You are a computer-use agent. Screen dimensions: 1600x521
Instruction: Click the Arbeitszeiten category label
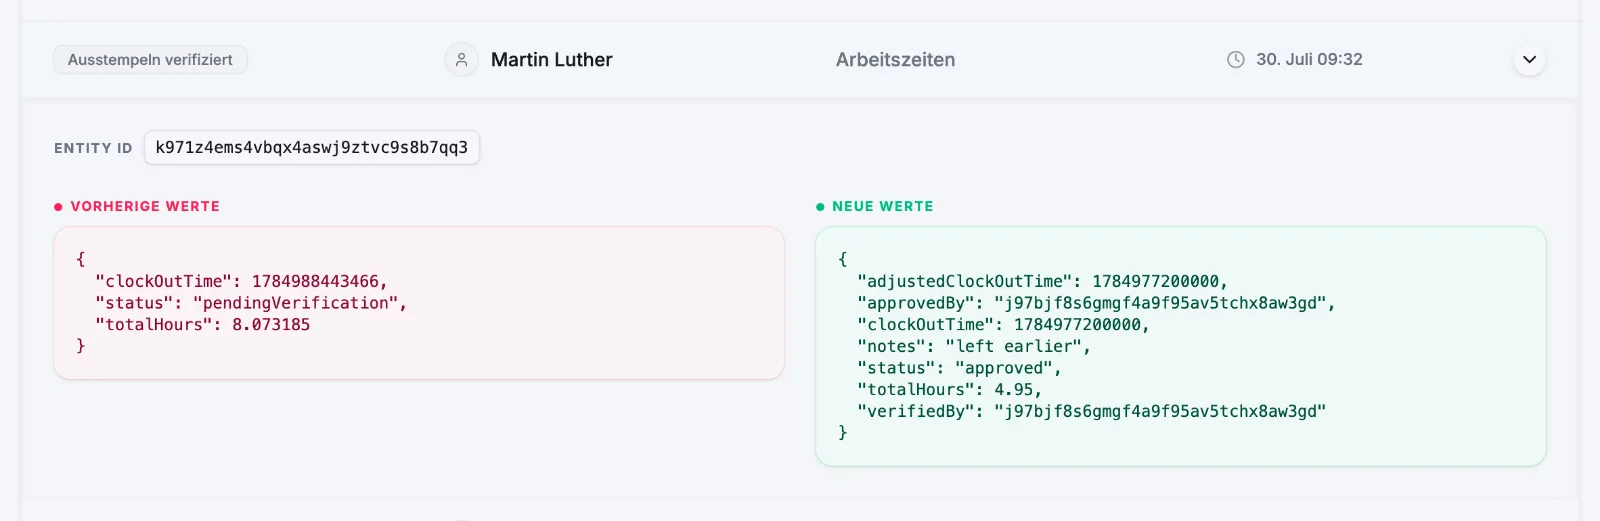click(x=895, y=60)
